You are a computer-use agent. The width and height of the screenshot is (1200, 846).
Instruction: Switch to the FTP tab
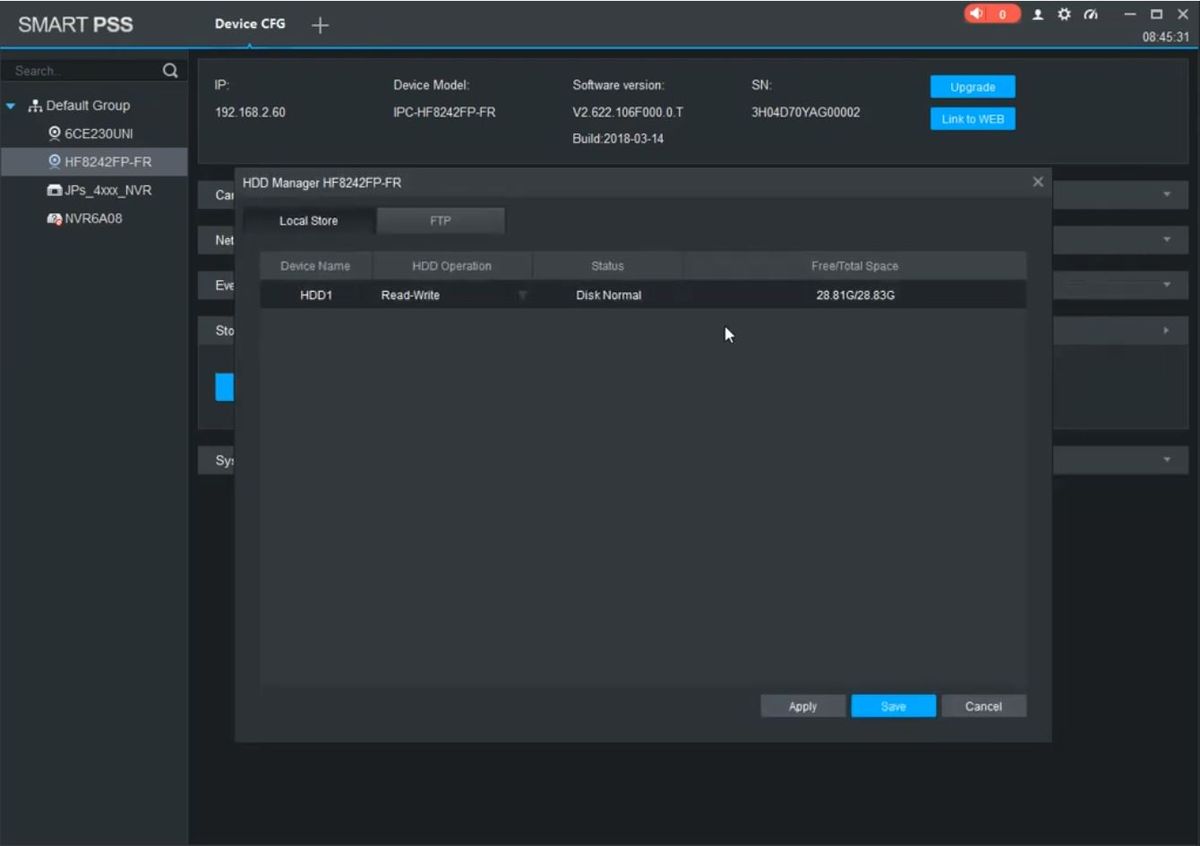(440, 221)
